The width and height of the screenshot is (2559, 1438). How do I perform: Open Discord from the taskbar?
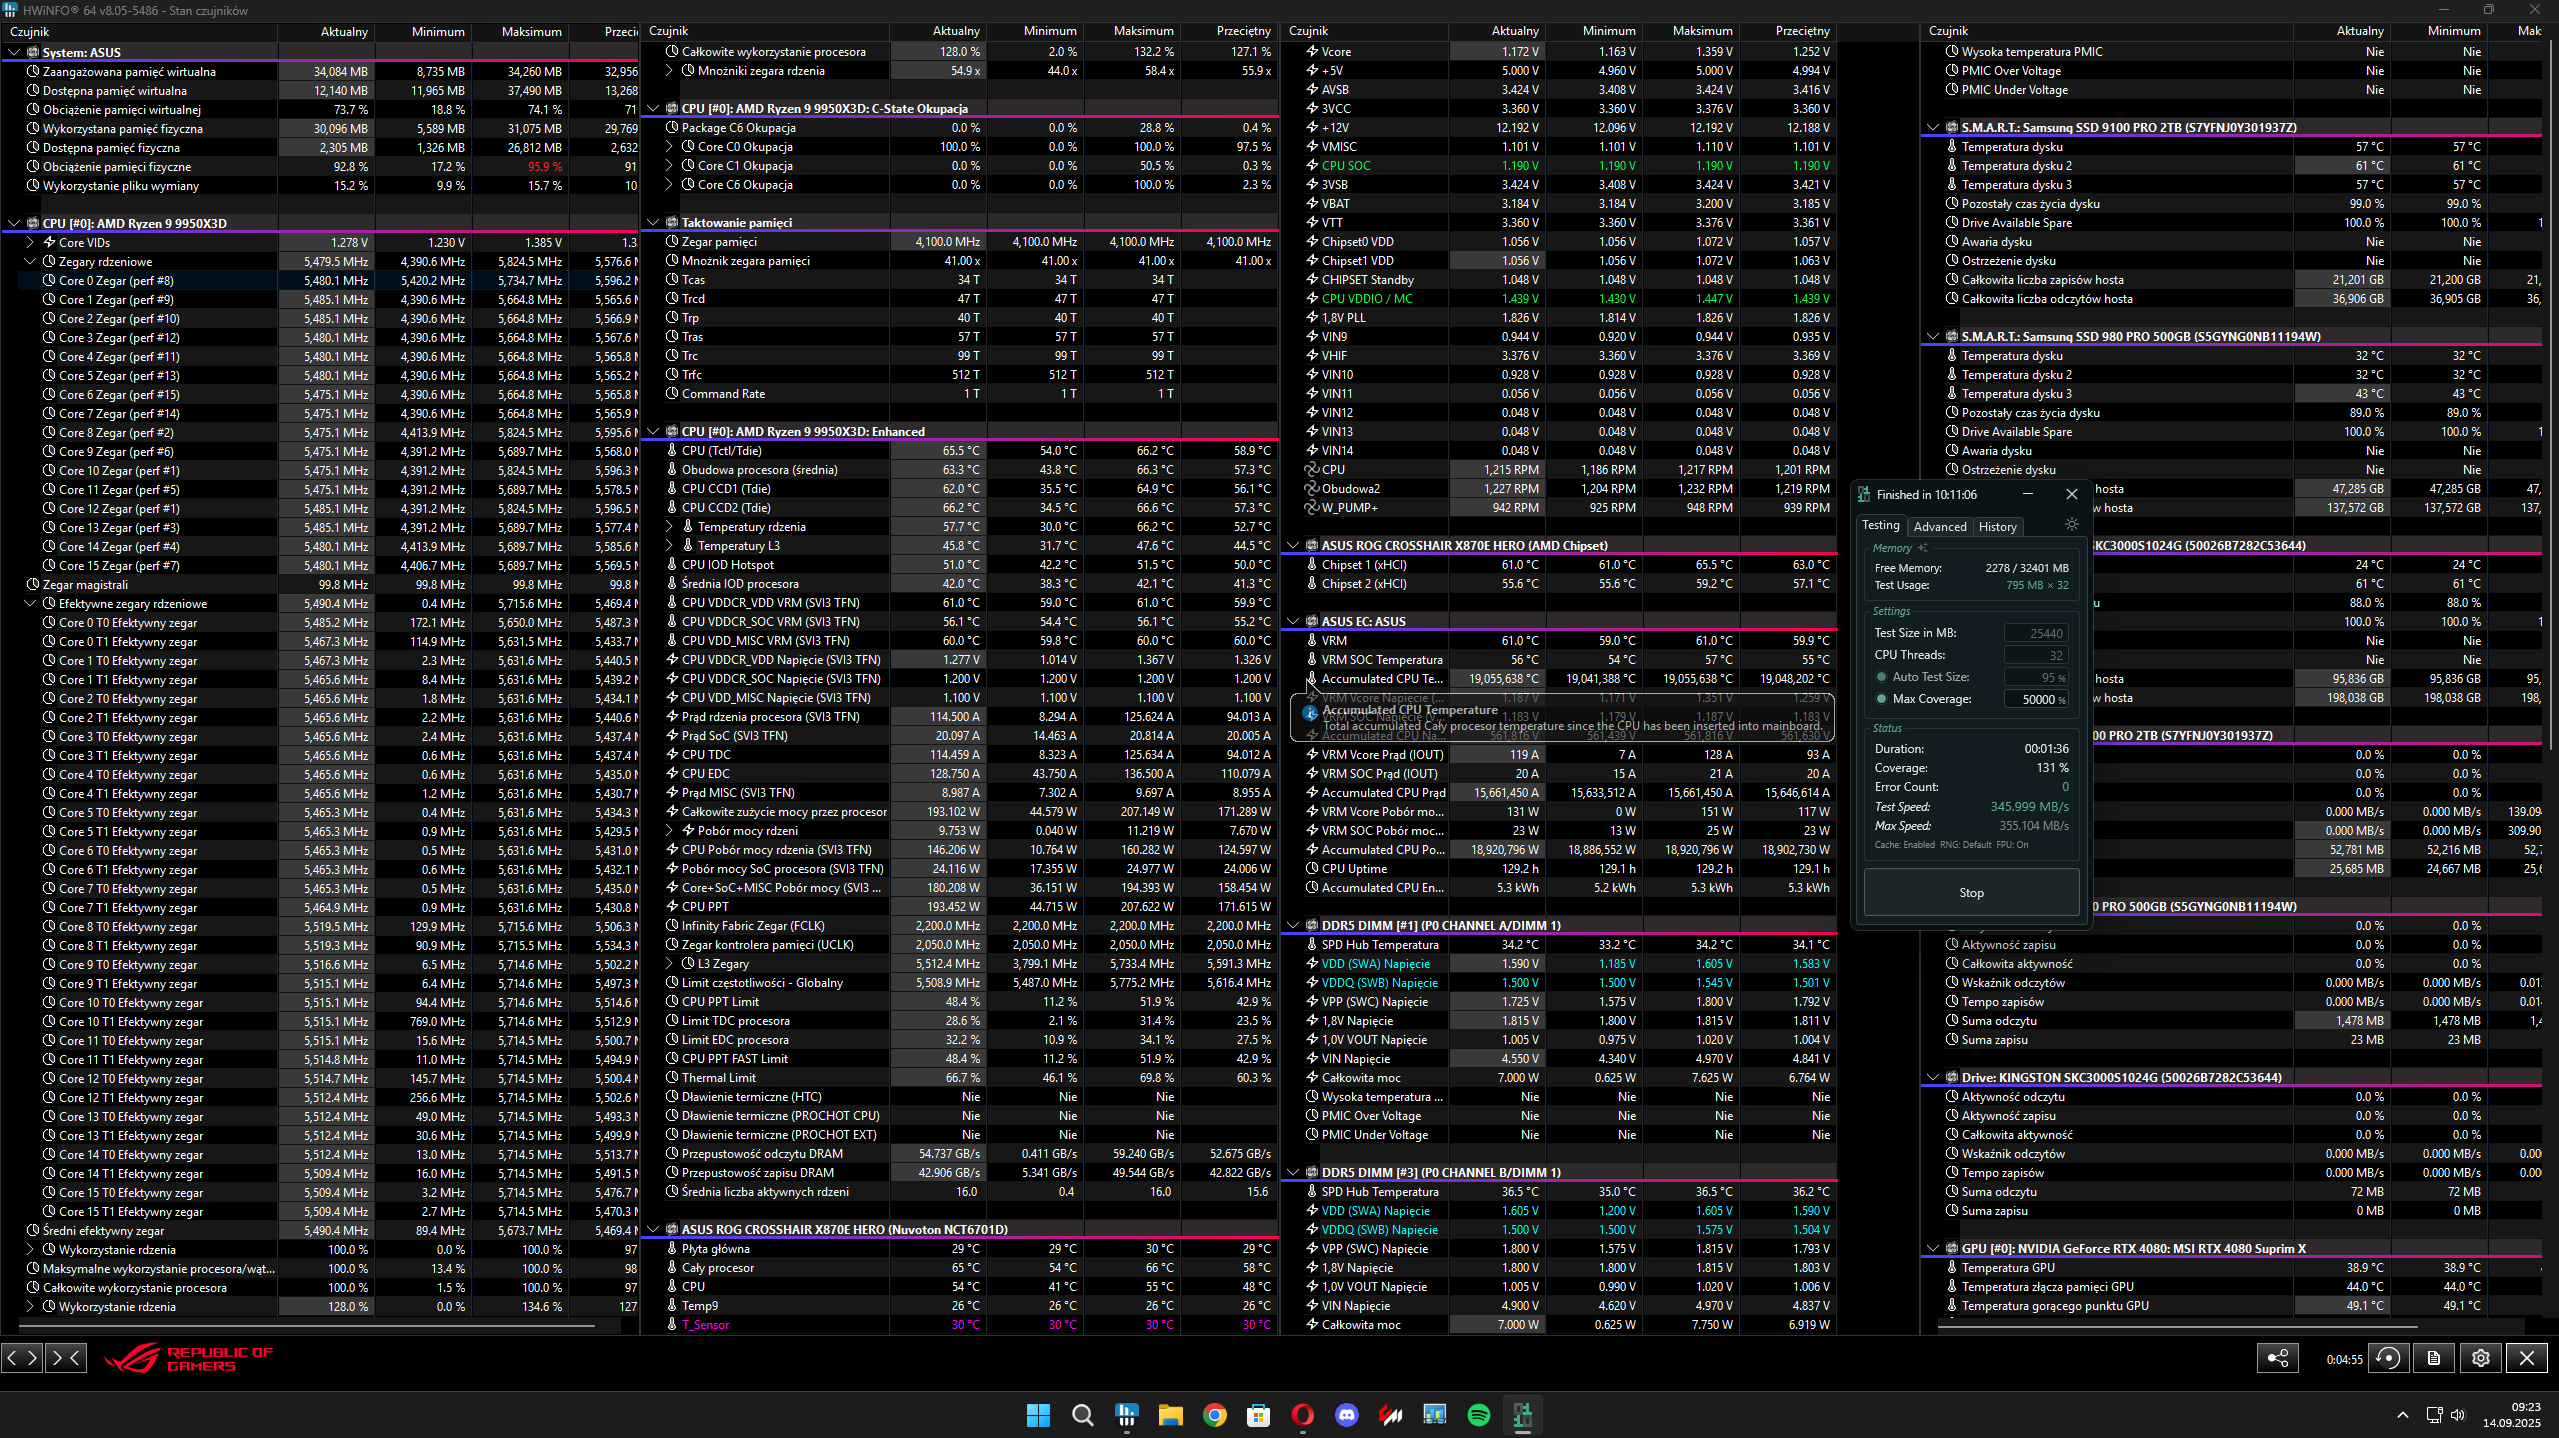pyautogui.click(x=1346, y=1415)
